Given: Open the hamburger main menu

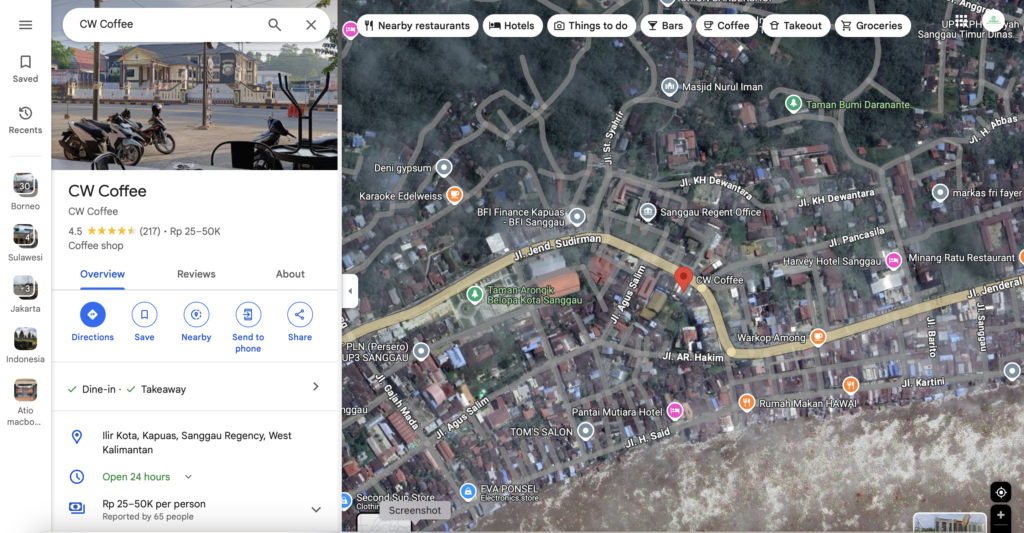Looking at the screenshot, I should click(x=25, y=25).
